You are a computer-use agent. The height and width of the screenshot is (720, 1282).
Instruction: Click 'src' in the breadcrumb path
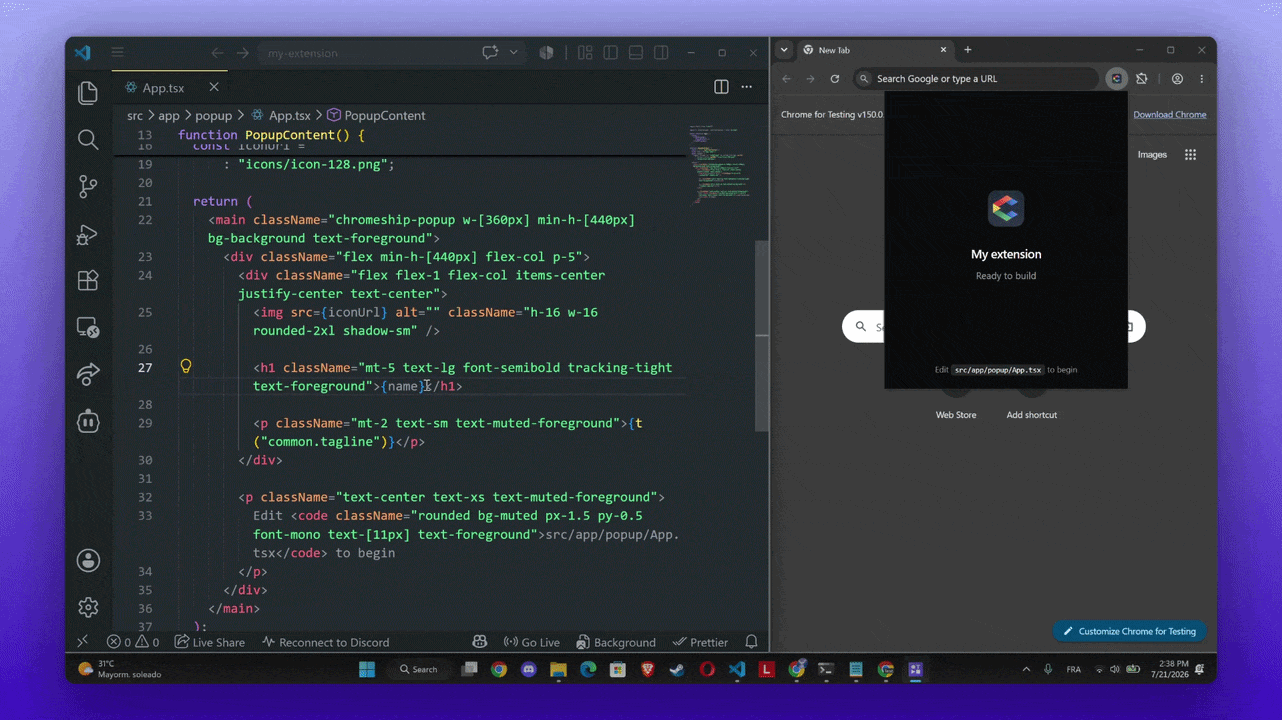135,115
